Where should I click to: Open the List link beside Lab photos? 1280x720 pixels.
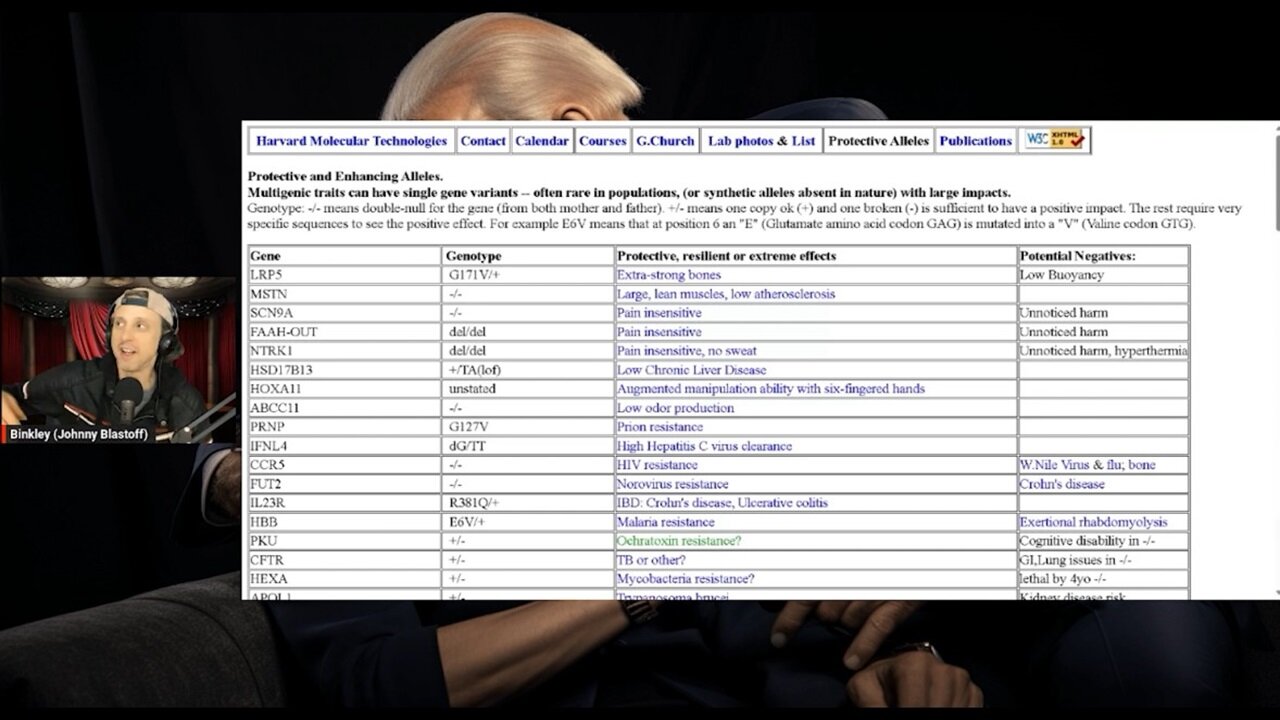click(x=804, y=141)
